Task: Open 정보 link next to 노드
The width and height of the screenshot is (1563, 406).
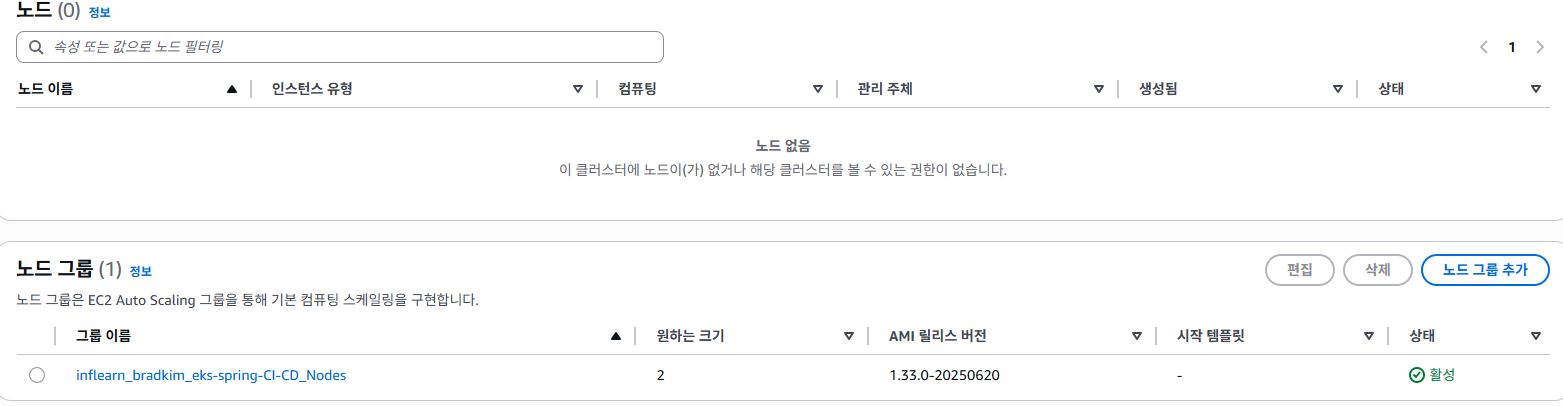Action: point(100,13)
